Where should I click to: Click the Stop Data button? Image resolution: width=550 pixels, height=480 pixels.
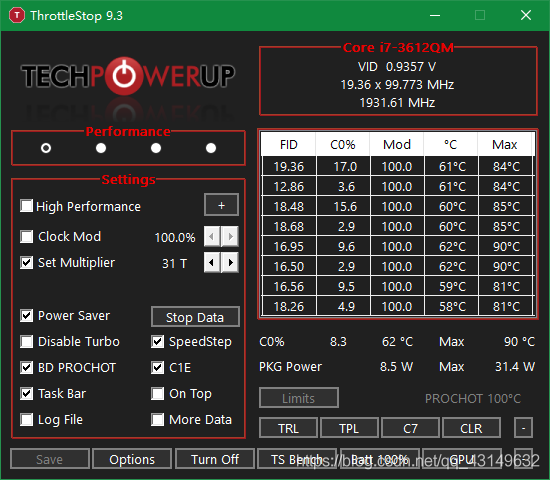(195, 317)
